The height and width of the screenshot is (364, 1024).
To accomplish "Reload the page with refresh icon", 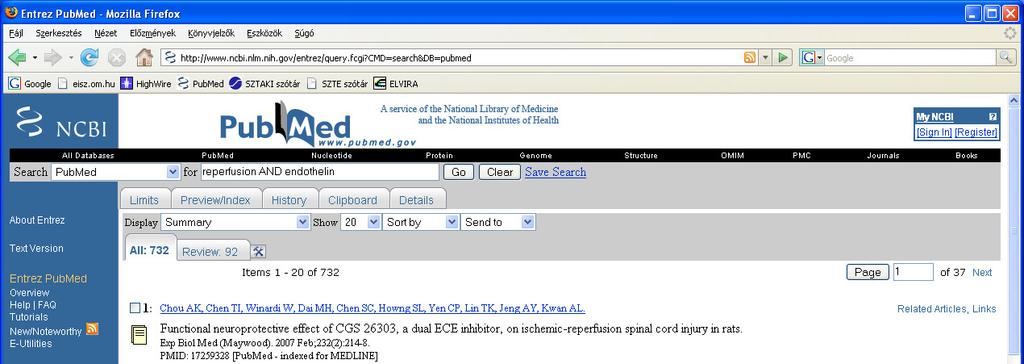I will pos(89,58).
